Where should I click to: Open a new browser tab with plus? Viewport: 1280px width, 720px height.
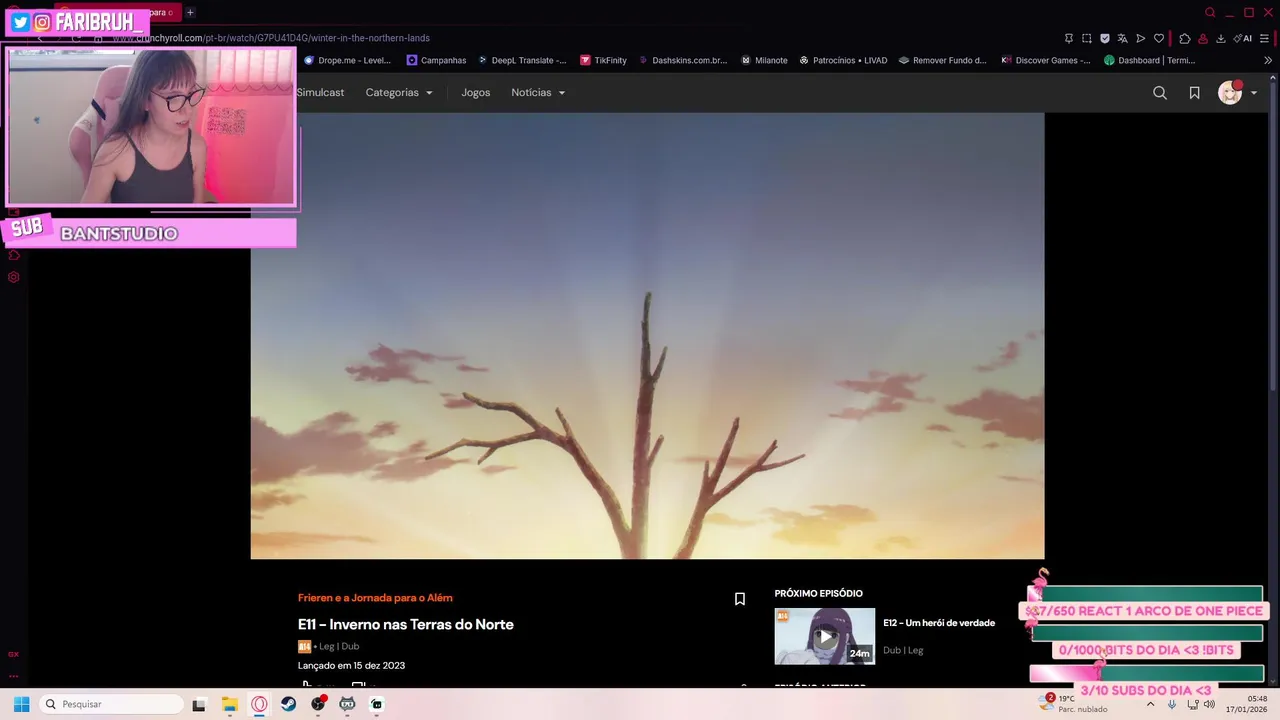(x=190, y=12)
